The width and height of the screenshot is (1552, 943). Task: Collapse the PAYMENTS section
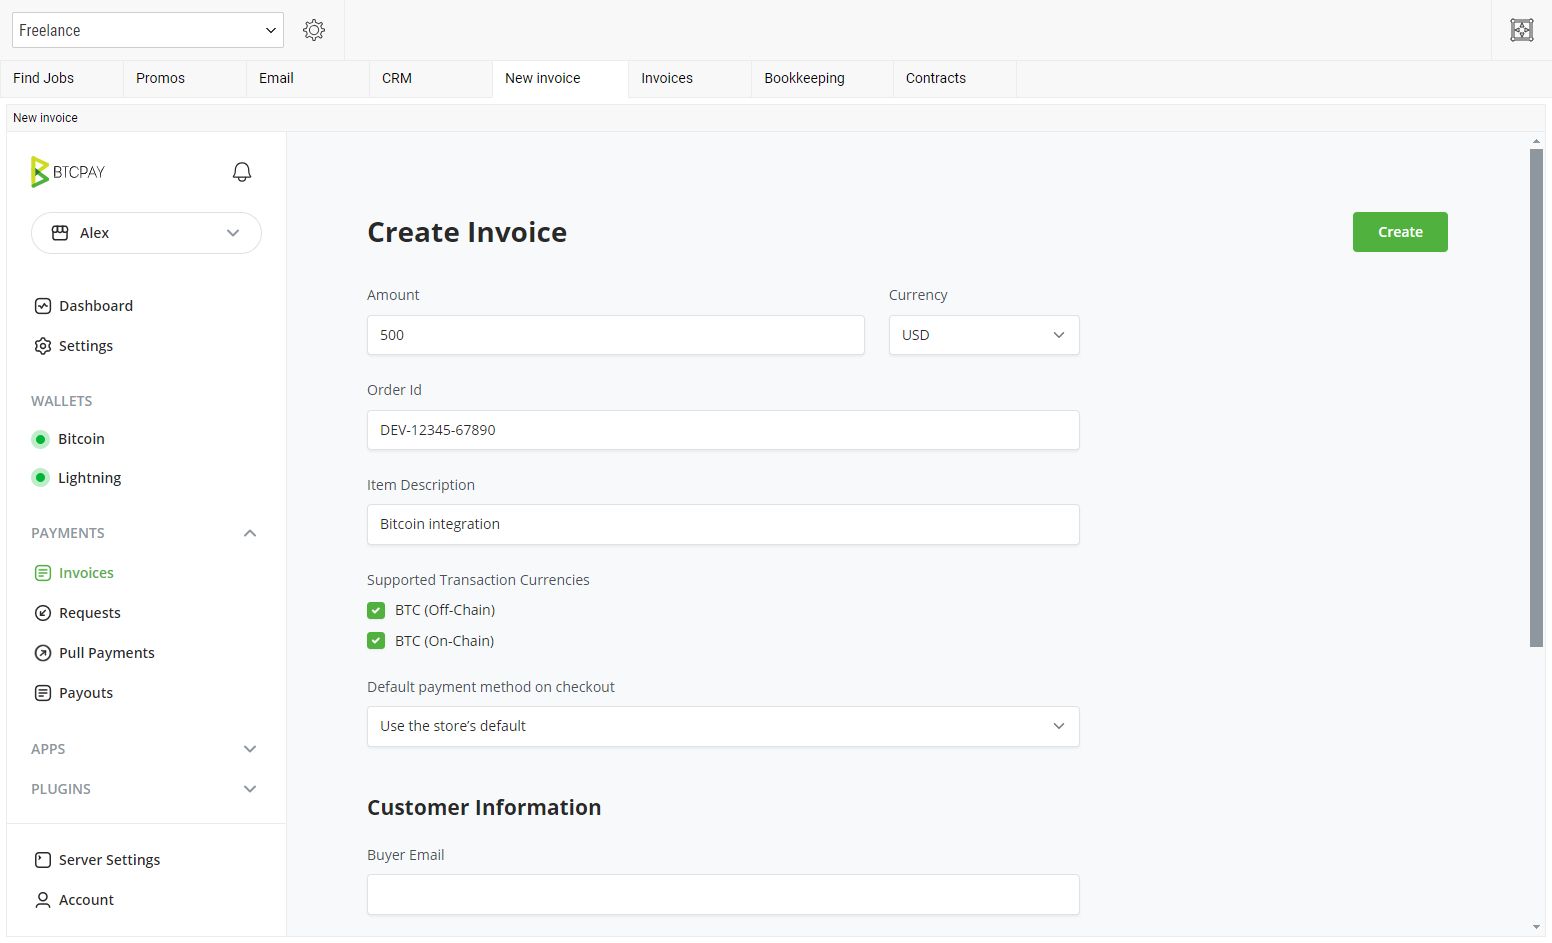(249, 532)
